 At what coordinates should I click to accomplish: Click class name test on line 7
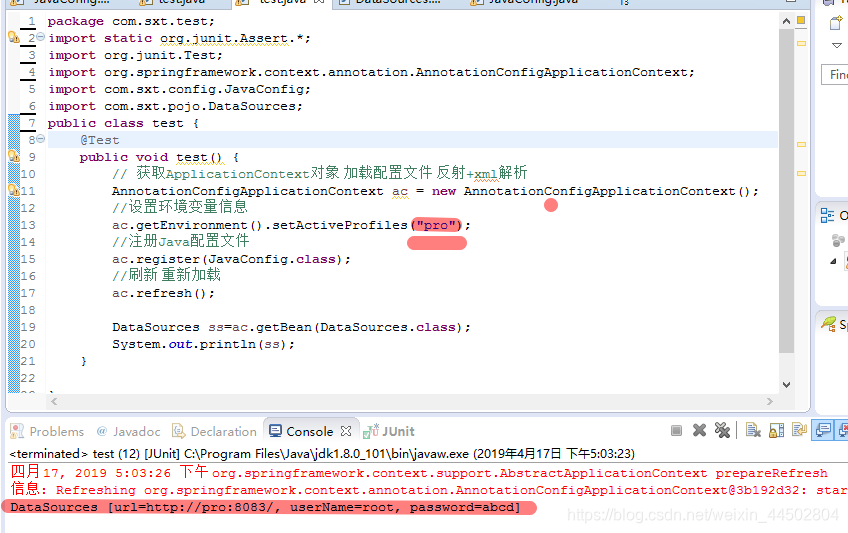[x=168, y=123]
